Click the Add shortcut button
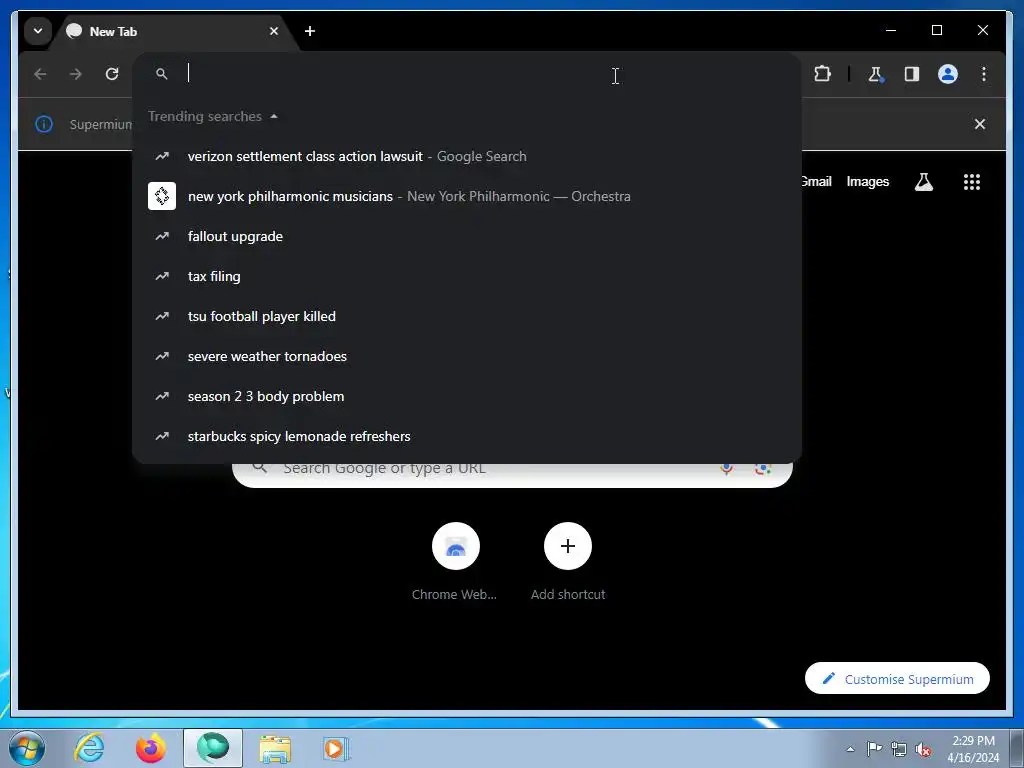This screenshot has width=1024, height=768. point(568,562)
